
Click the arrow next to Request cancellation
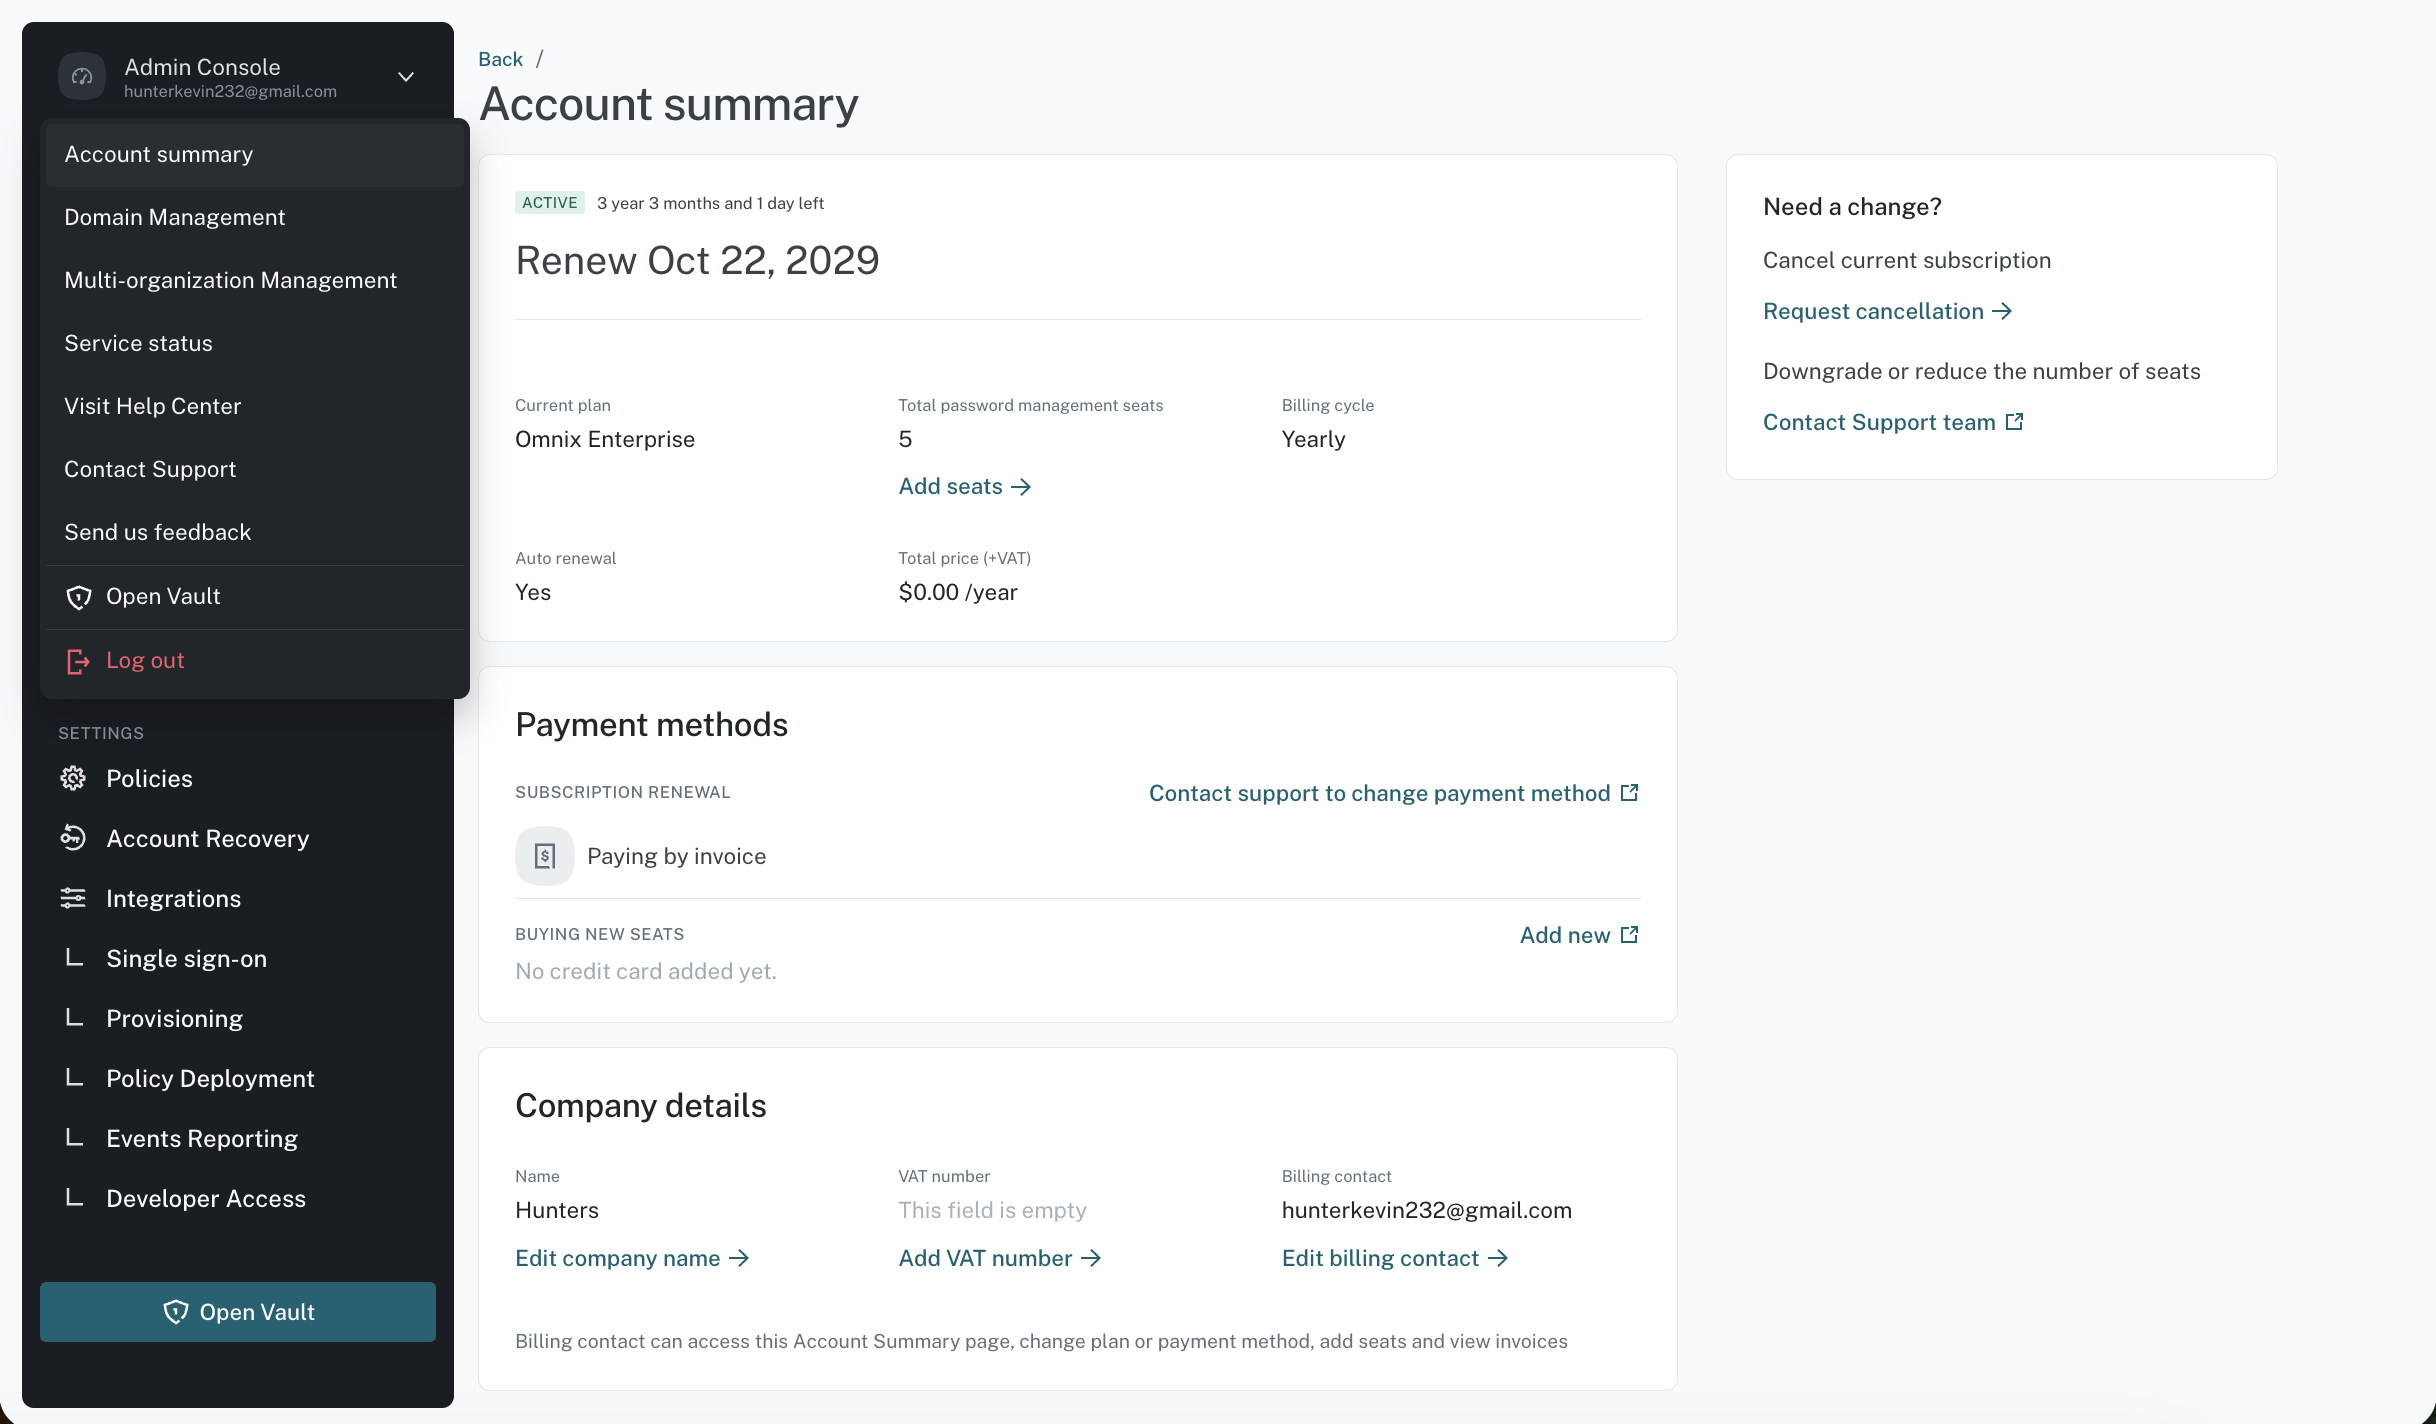click(2002, 311)
